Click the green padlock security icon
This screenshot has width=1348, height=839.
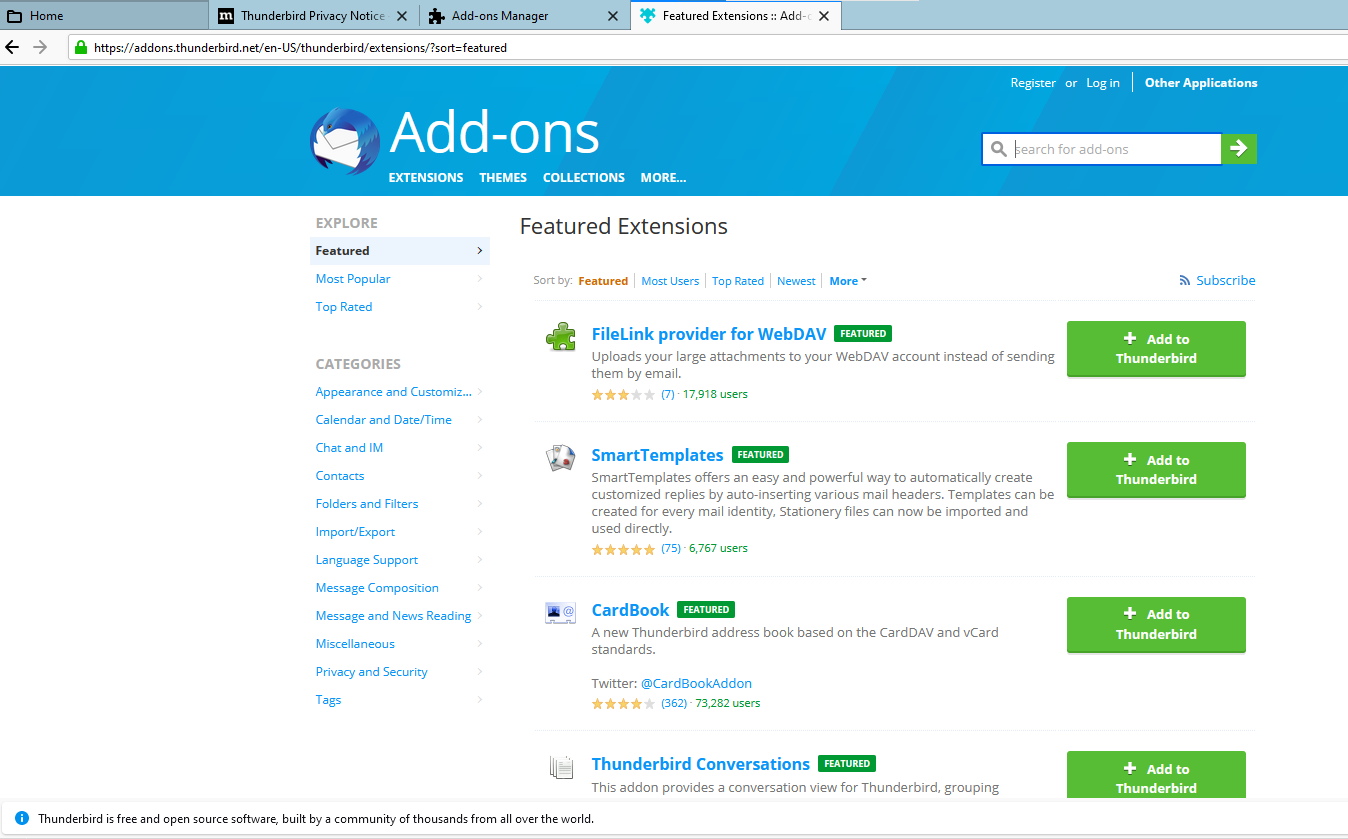point(81,47)
